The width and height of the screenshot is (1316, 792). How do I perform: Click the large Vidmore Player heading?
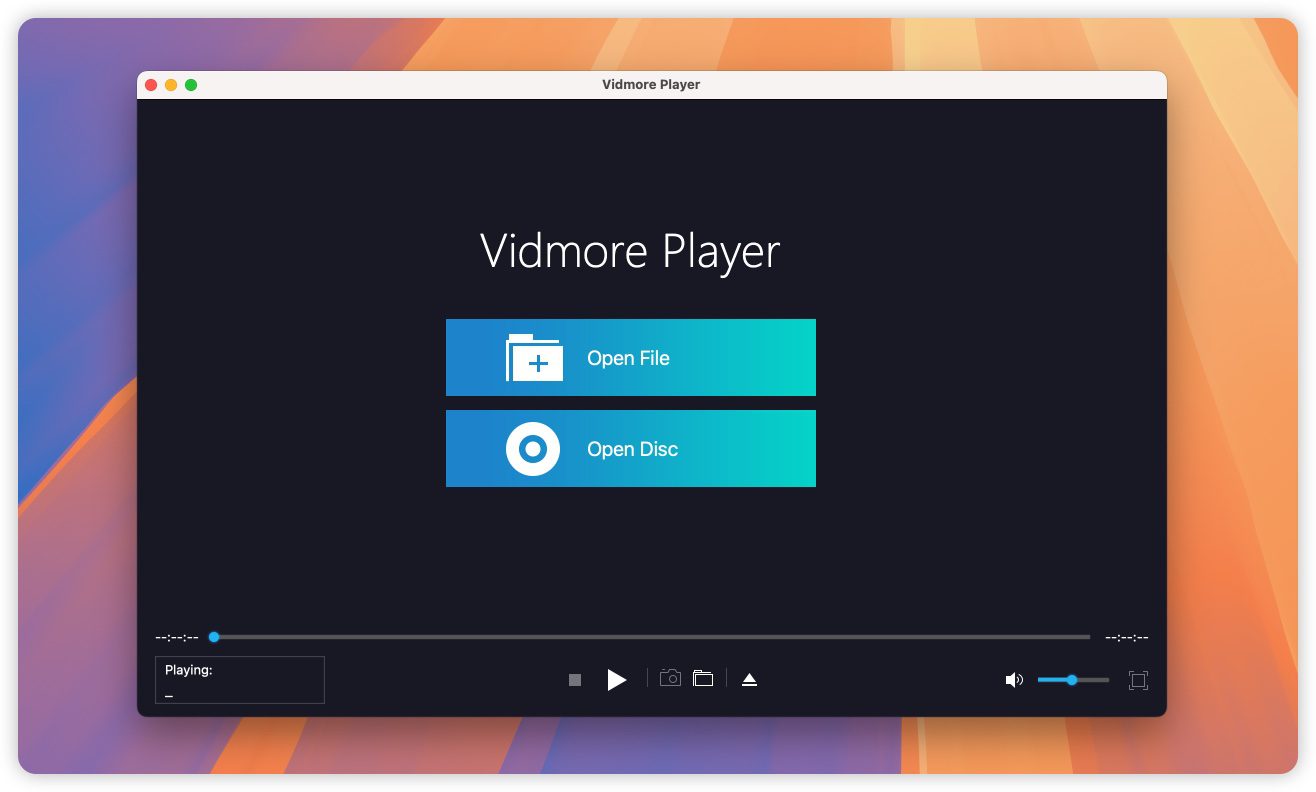[630, 251]
